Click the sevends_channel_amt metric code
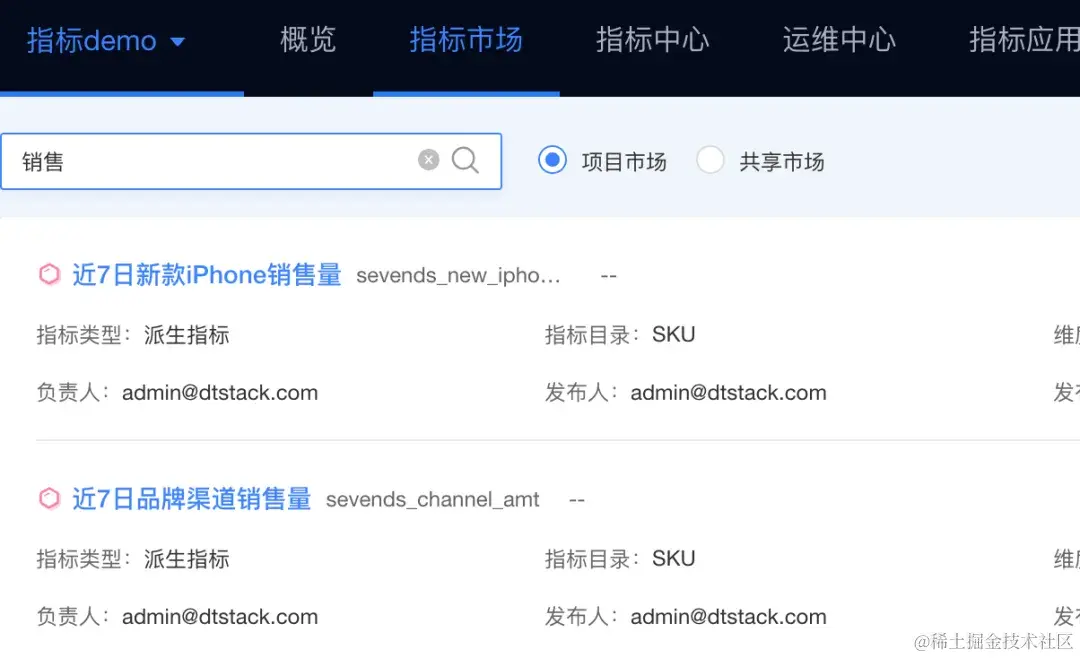The image size is (1080, 658). (x=433, y=500)
